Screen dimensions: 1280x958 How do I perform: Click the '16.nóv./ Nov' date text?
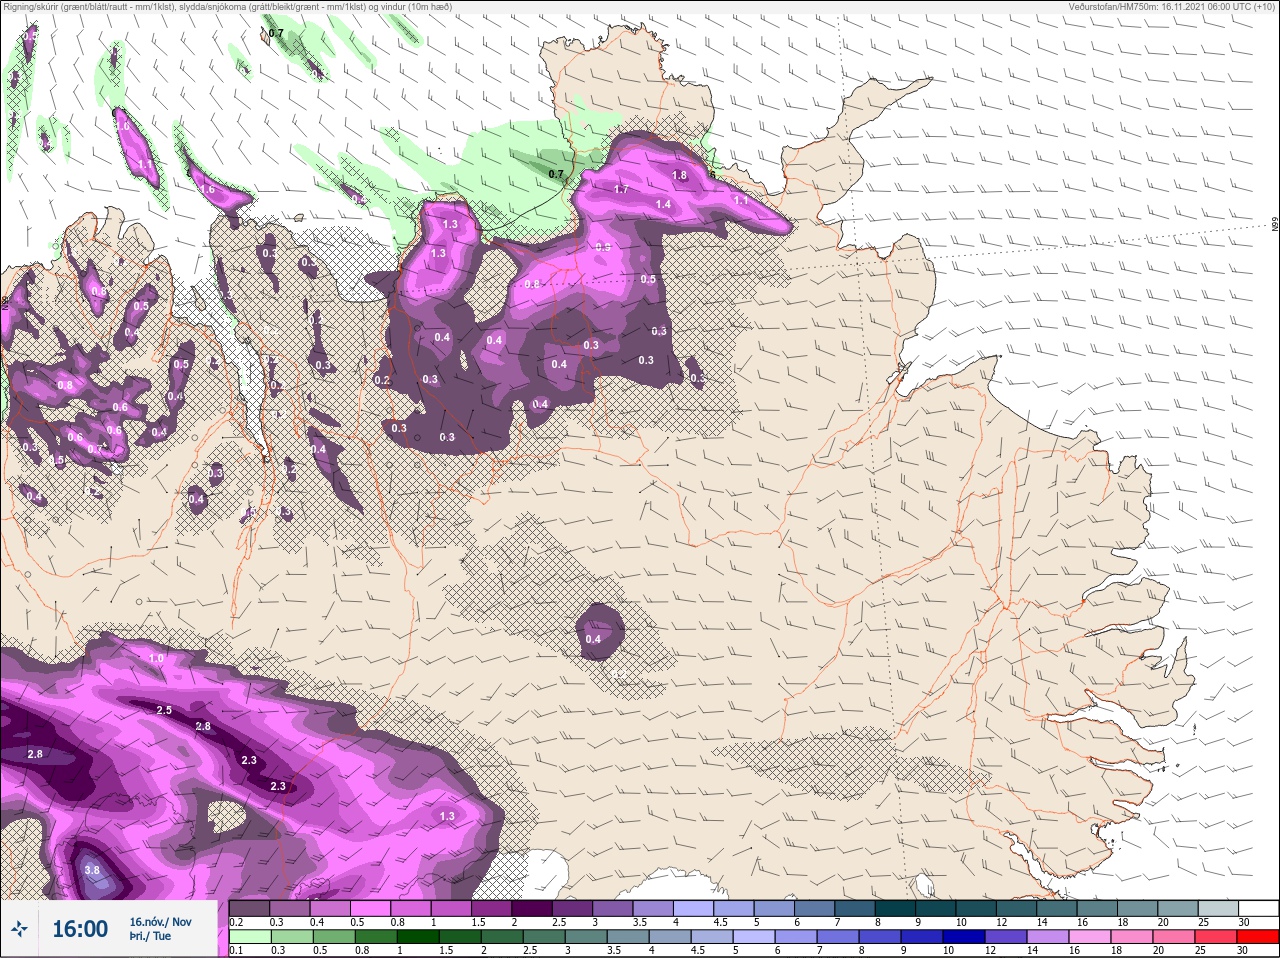click(160, 922)
